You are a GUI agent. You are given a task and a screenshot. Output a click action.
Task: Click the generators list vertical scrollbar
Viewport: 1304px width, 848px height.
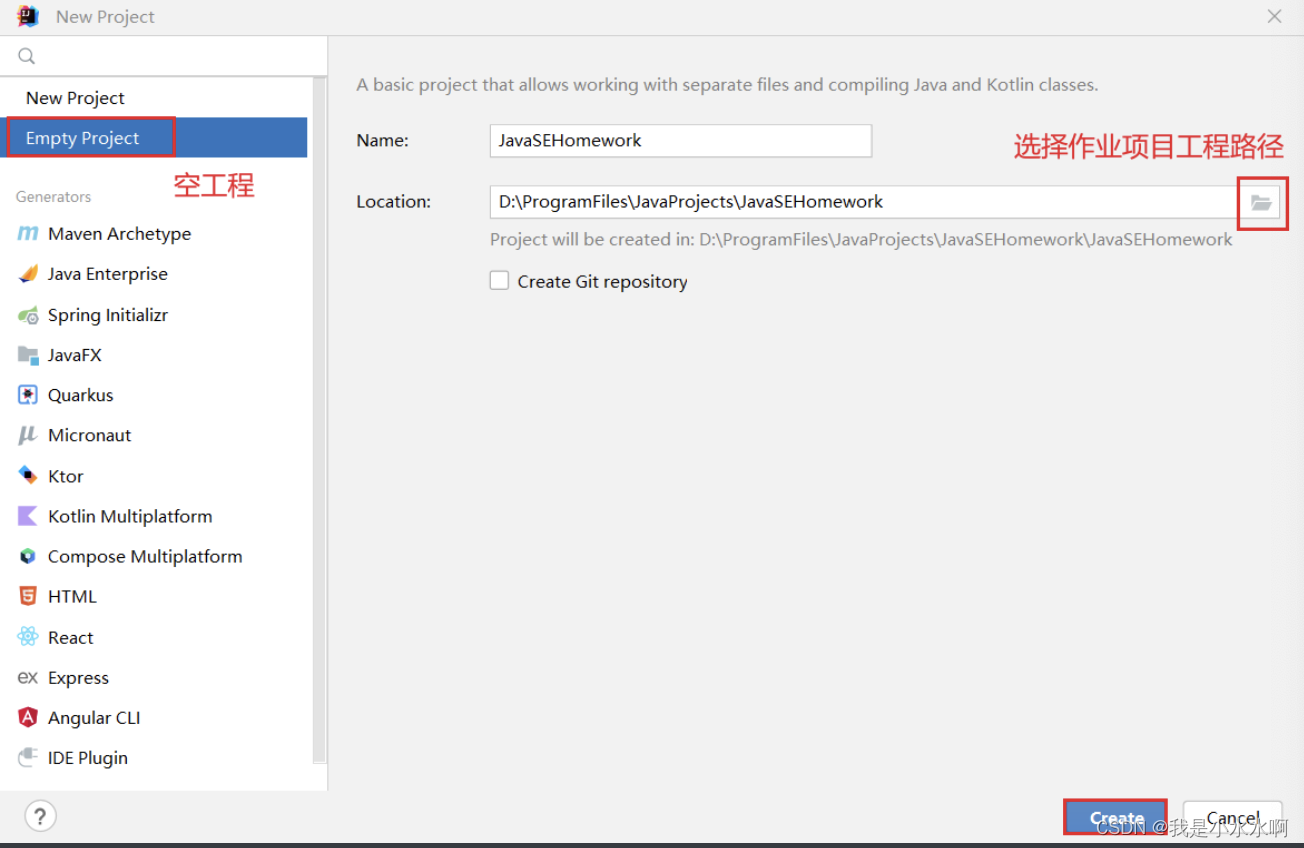(319, 420)
